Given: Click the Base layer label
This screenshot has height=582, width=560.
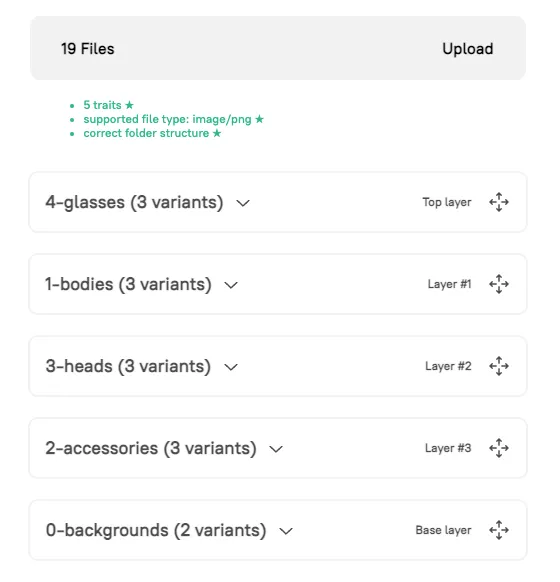Looking at the screenshot, I should [x=443, y=530].
